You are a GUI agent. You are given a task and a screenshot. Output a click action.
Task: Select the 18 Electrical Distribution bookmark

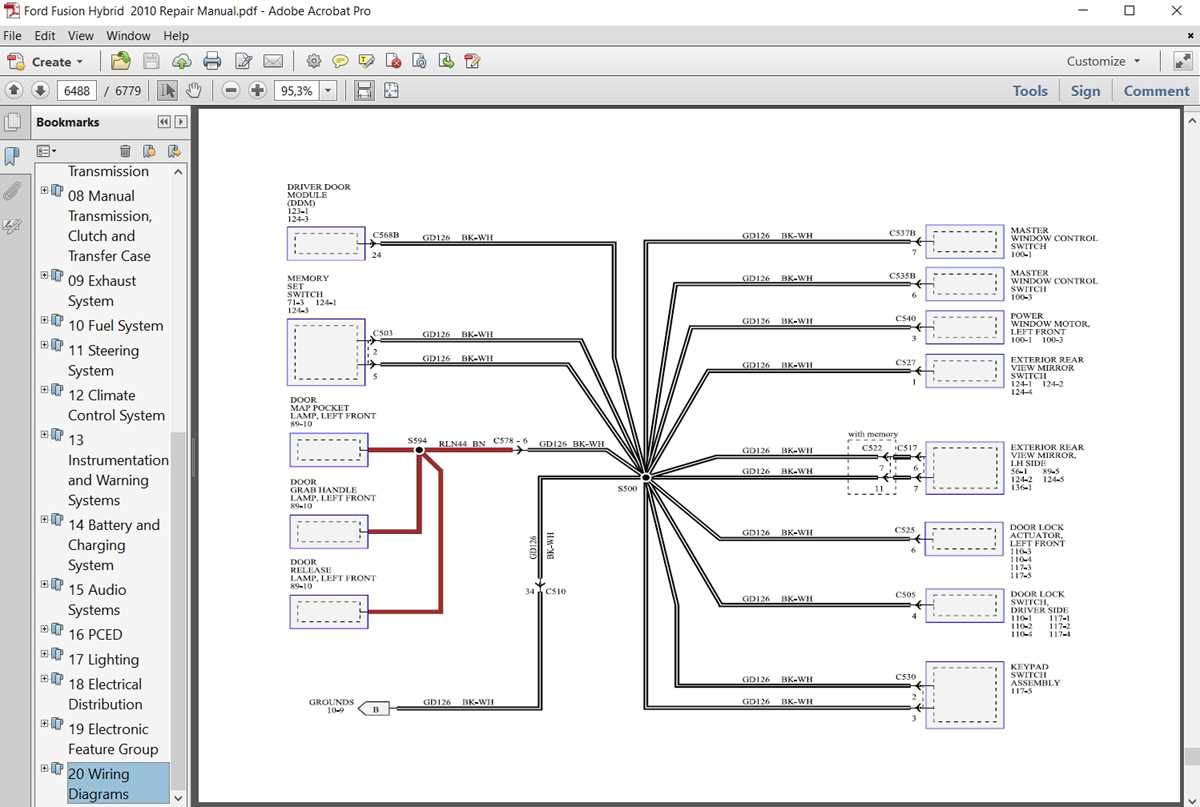[105, 694]
